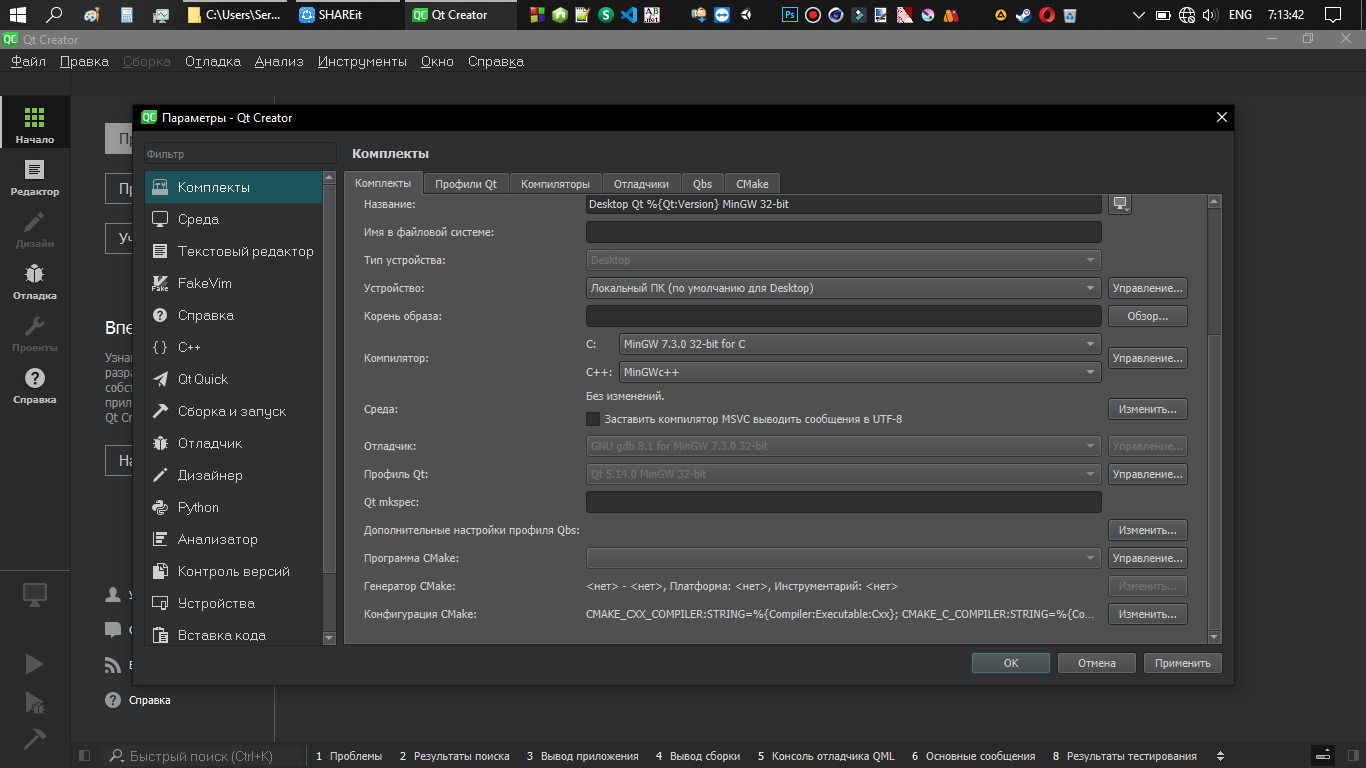Click the kit selector monitor icon
The height and width of the screenshot is (768, 1366).
pyautogui.click(x=35, y=595)
